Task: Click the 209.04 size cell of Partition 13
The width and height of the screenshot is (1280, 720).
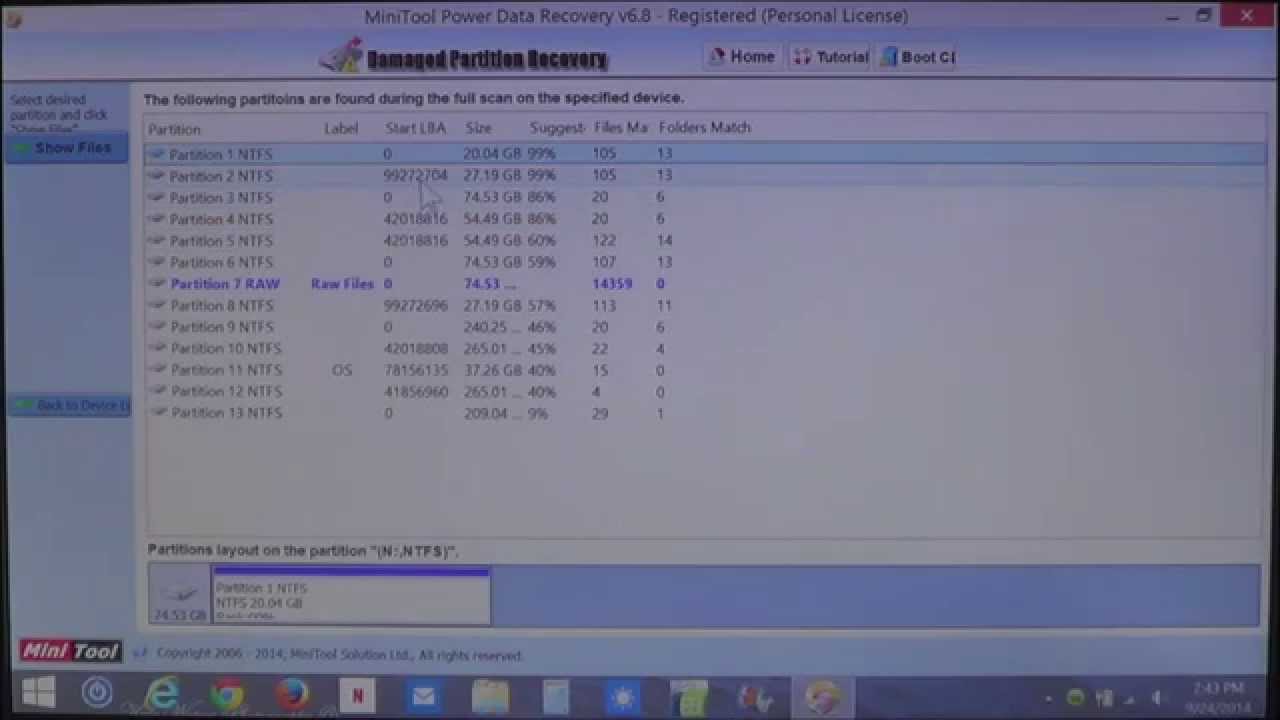Action: tap(492, 413)
